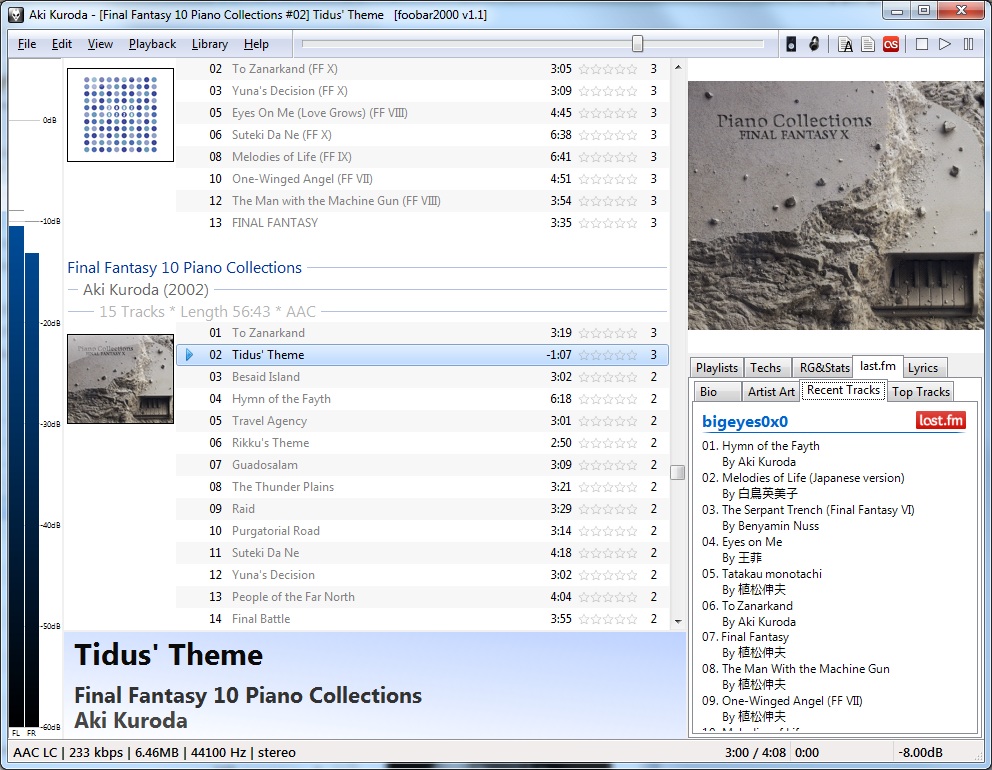
Task: Click rating stars for People of the Far North
Action: (607, 597)
